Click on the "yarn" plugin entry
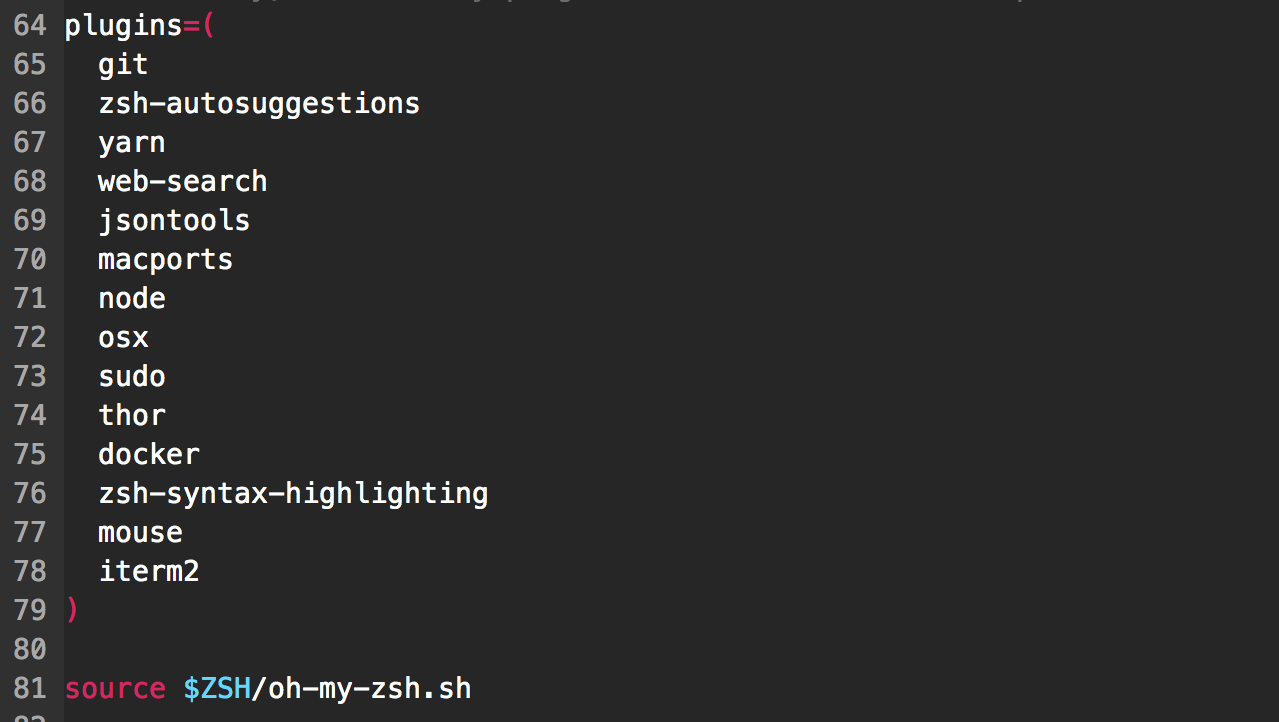 click(x=131, y=143)
